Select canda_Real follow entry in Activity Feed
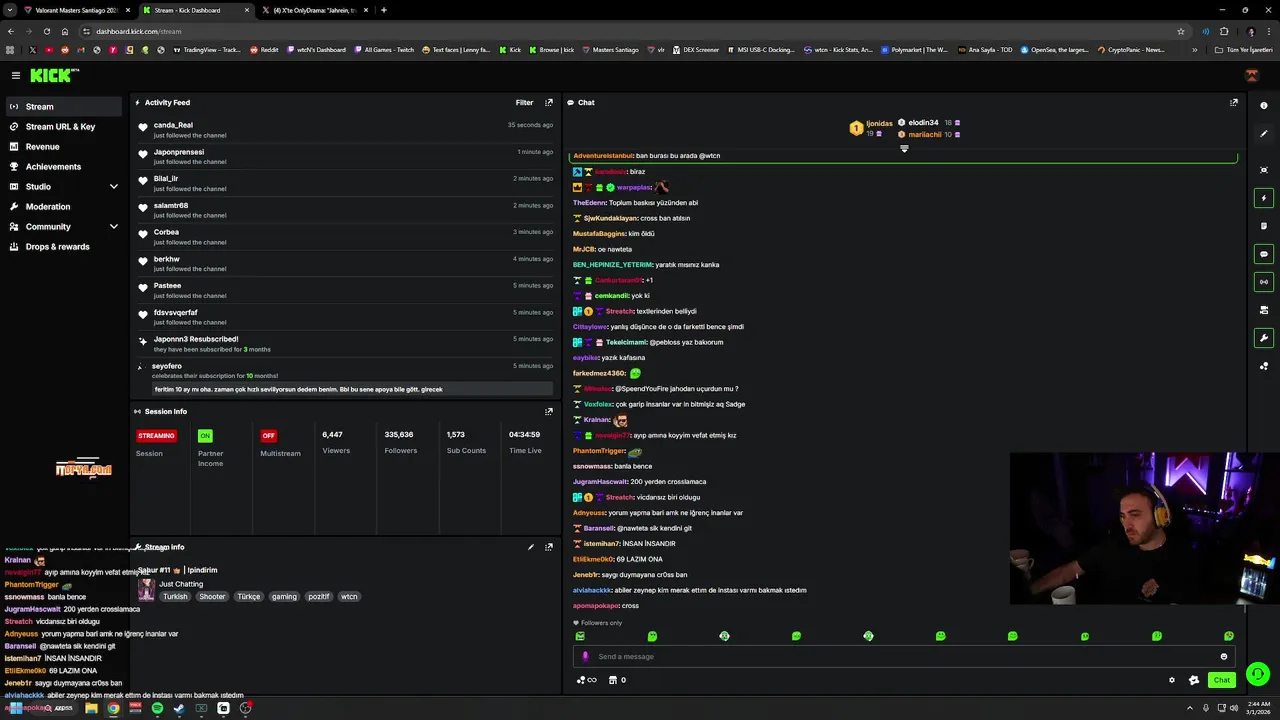Screen dimensions: 1280x720 (345, 129)
